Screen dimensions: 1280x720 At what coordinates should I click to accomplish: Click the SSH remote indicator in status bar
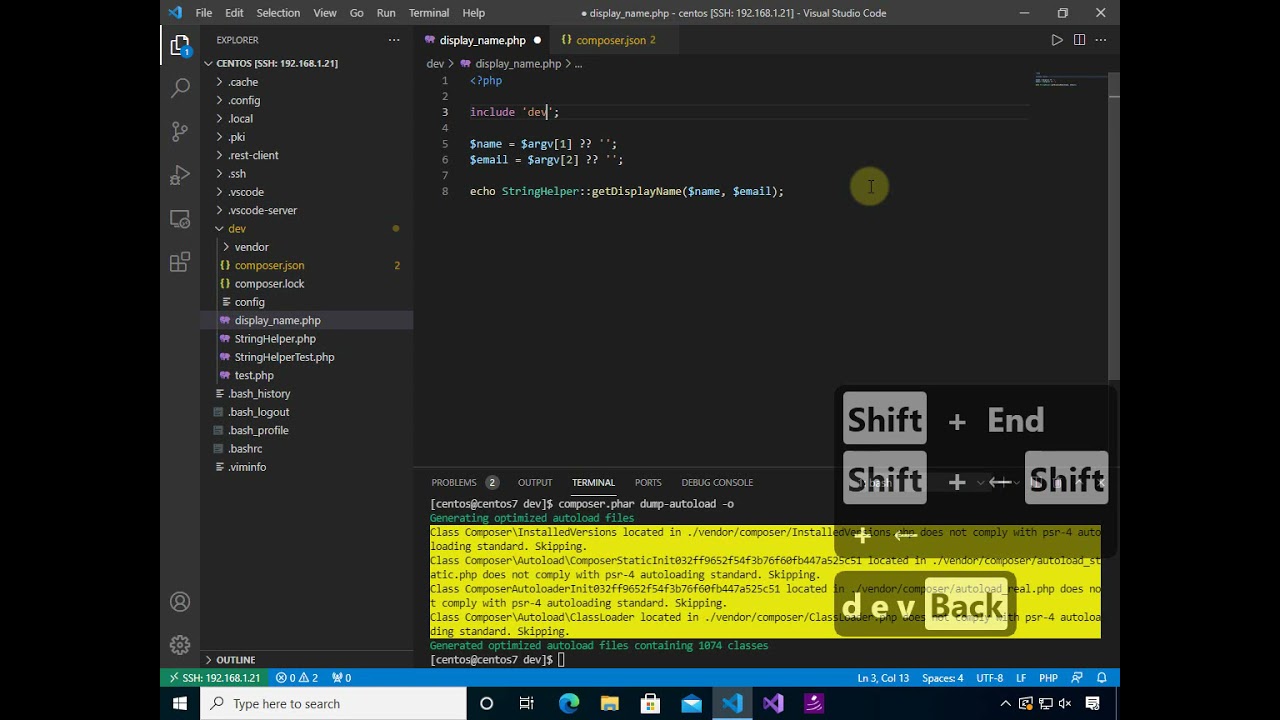click(213, 677)
